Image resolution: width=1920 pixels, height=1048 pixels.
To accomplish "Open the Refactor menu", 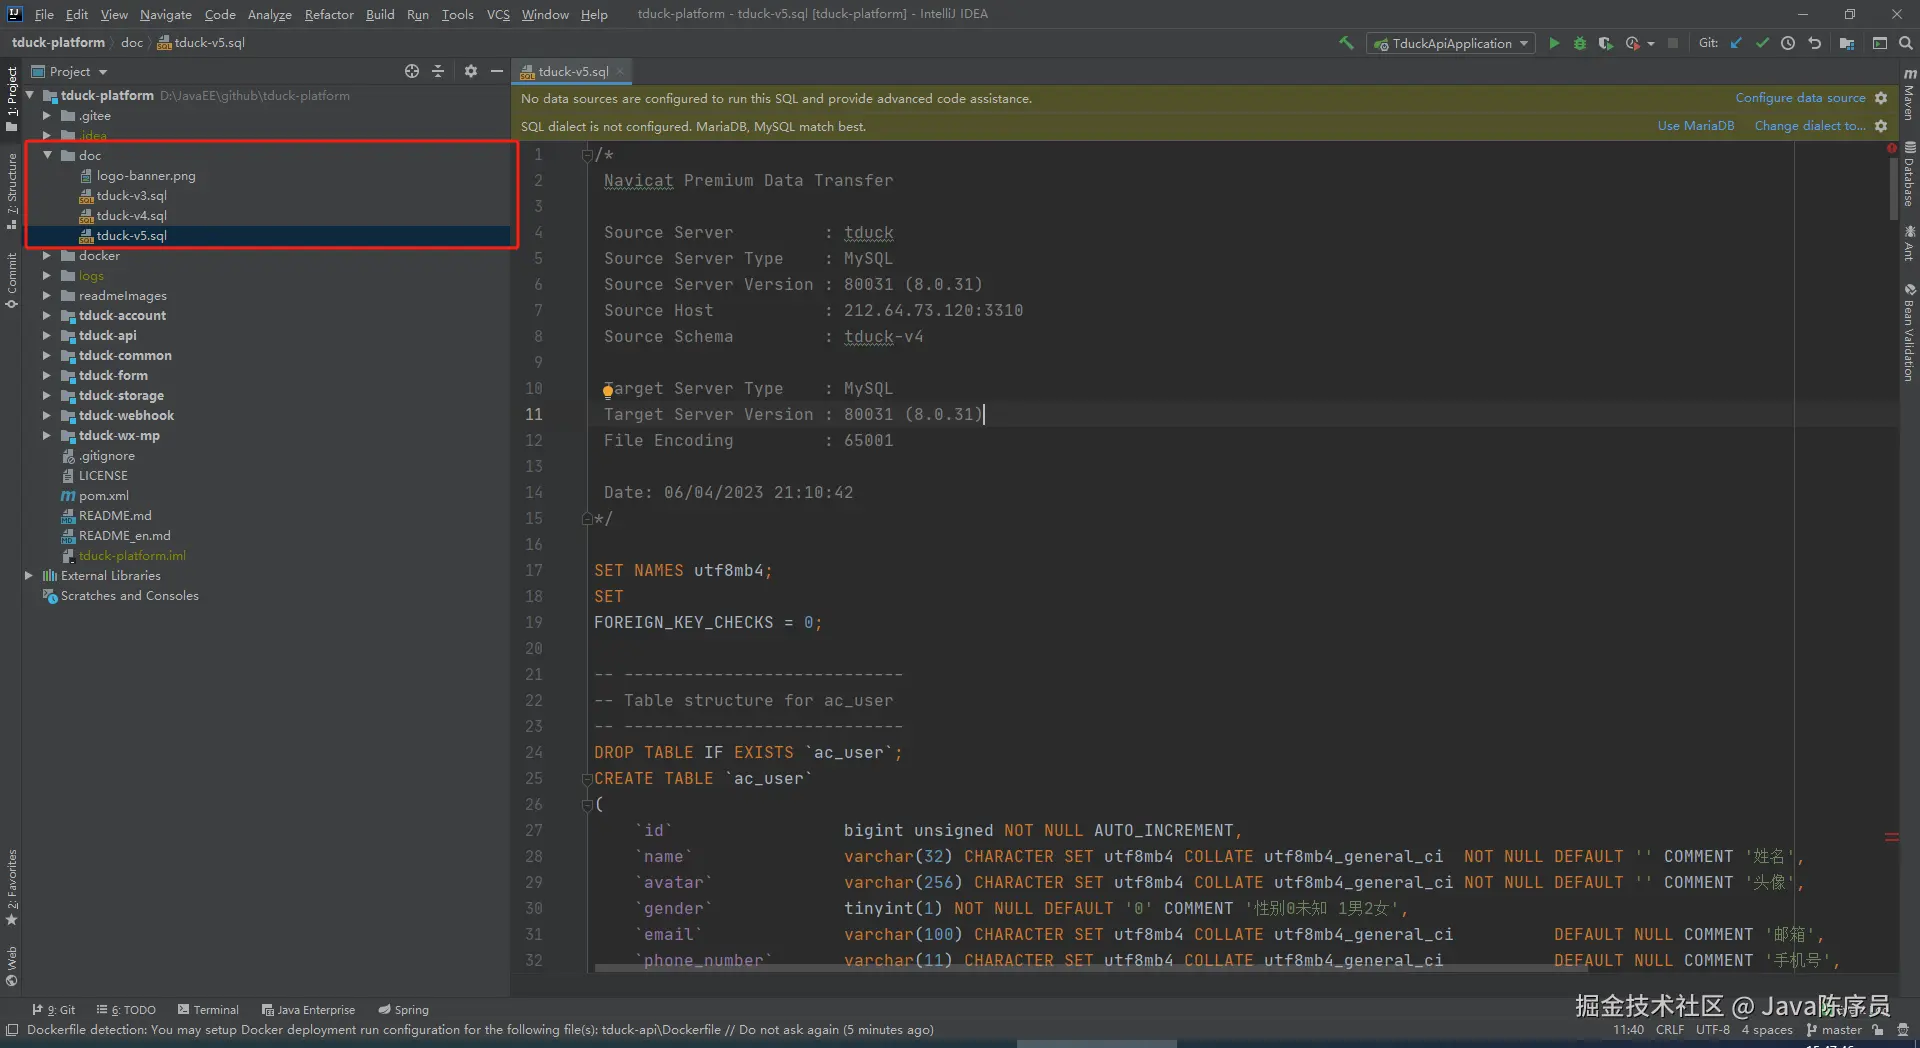I will click(329, 14).
